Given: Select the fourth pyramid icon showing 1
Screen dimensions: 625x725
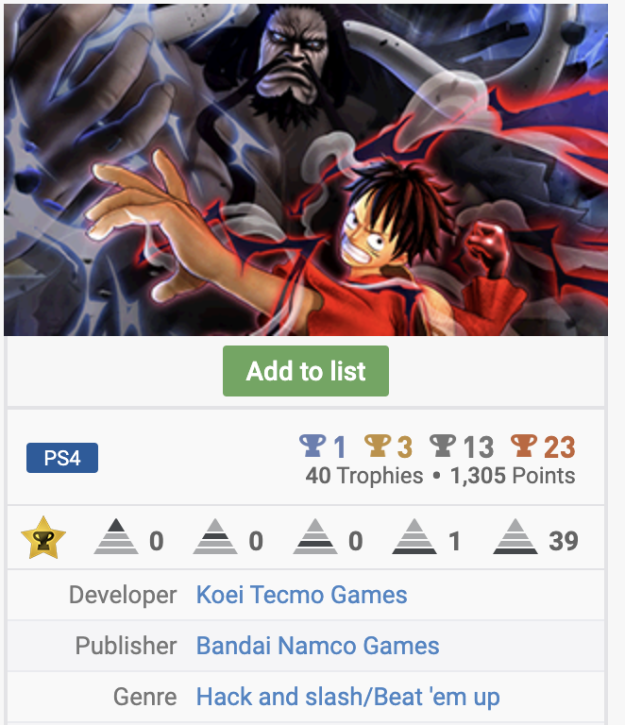Looking at the screenshot, I should 414,537.
